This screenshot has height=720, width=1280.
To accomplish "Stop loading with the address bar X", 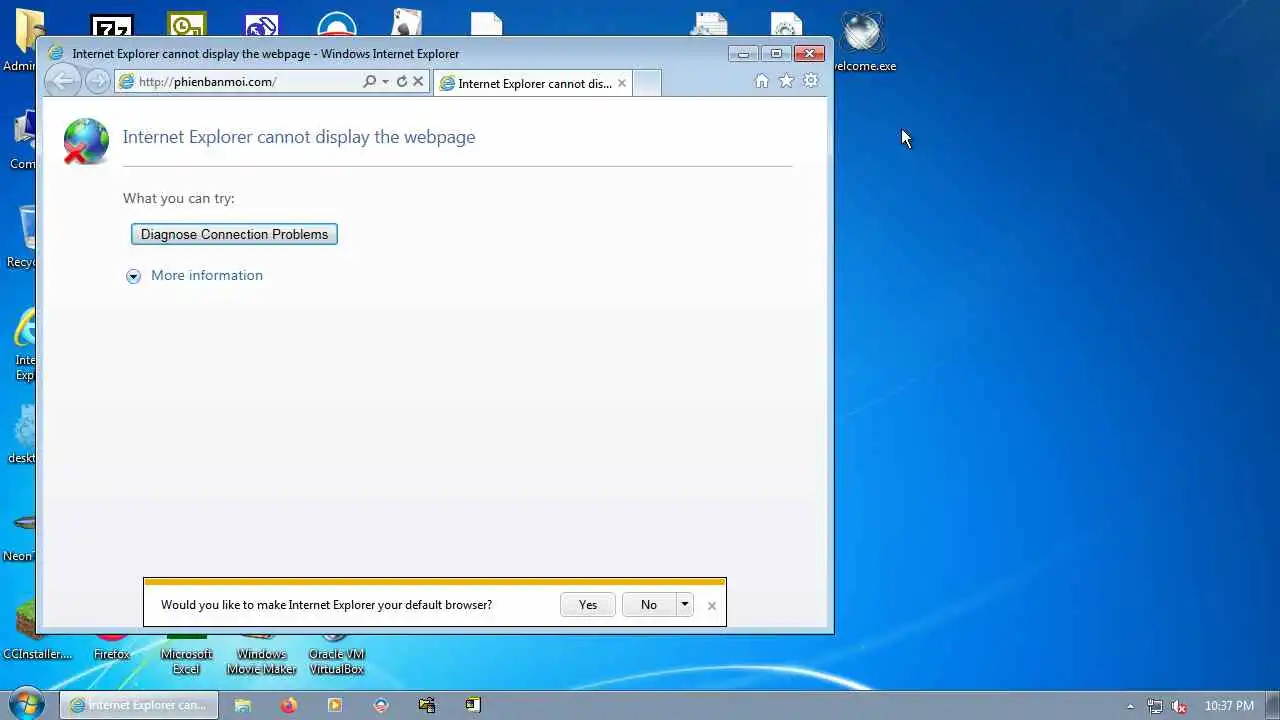I will pos(419,82).
